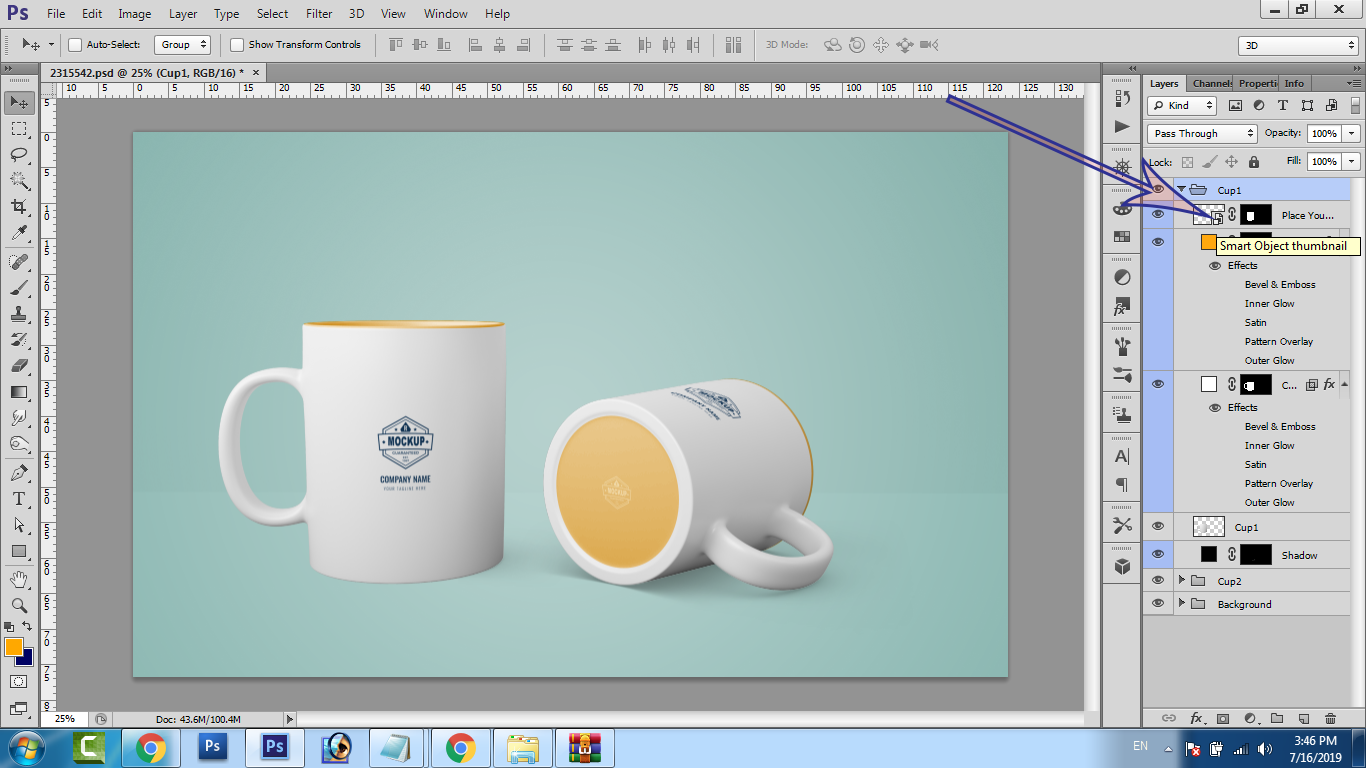This screenshot has height=768, width=1366.
Task: Enable the Auto-Select checkbox
Action: (x=76, y=44)
